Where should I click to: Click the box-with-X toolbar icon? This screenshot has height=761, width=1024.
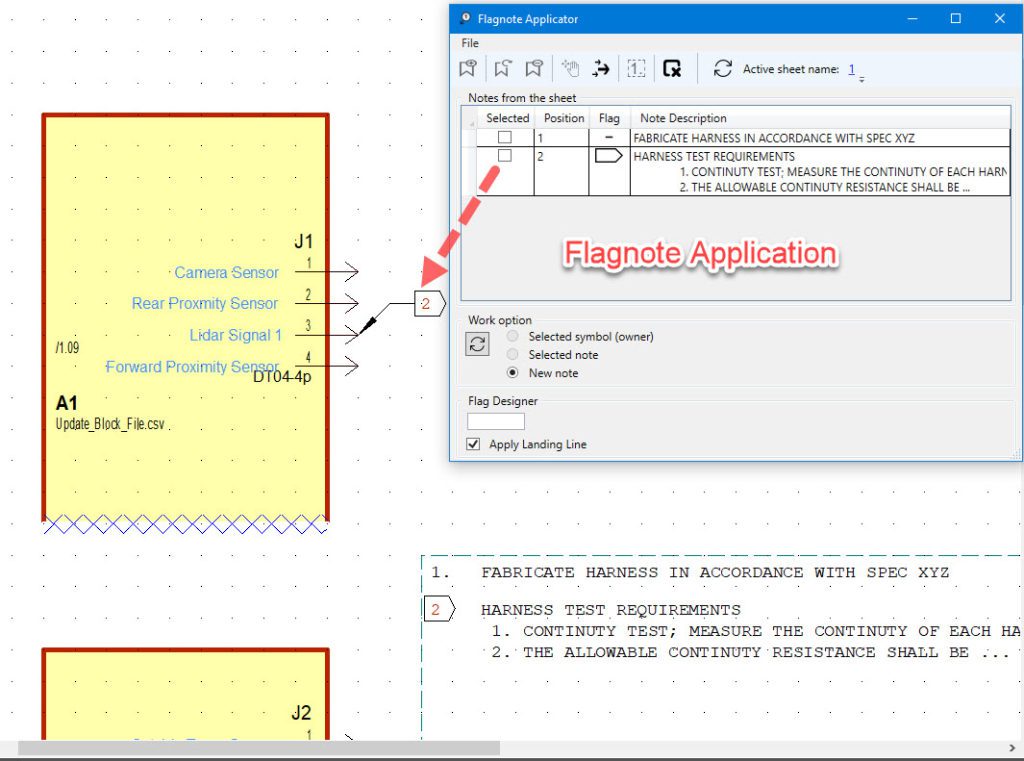[672, 69]
